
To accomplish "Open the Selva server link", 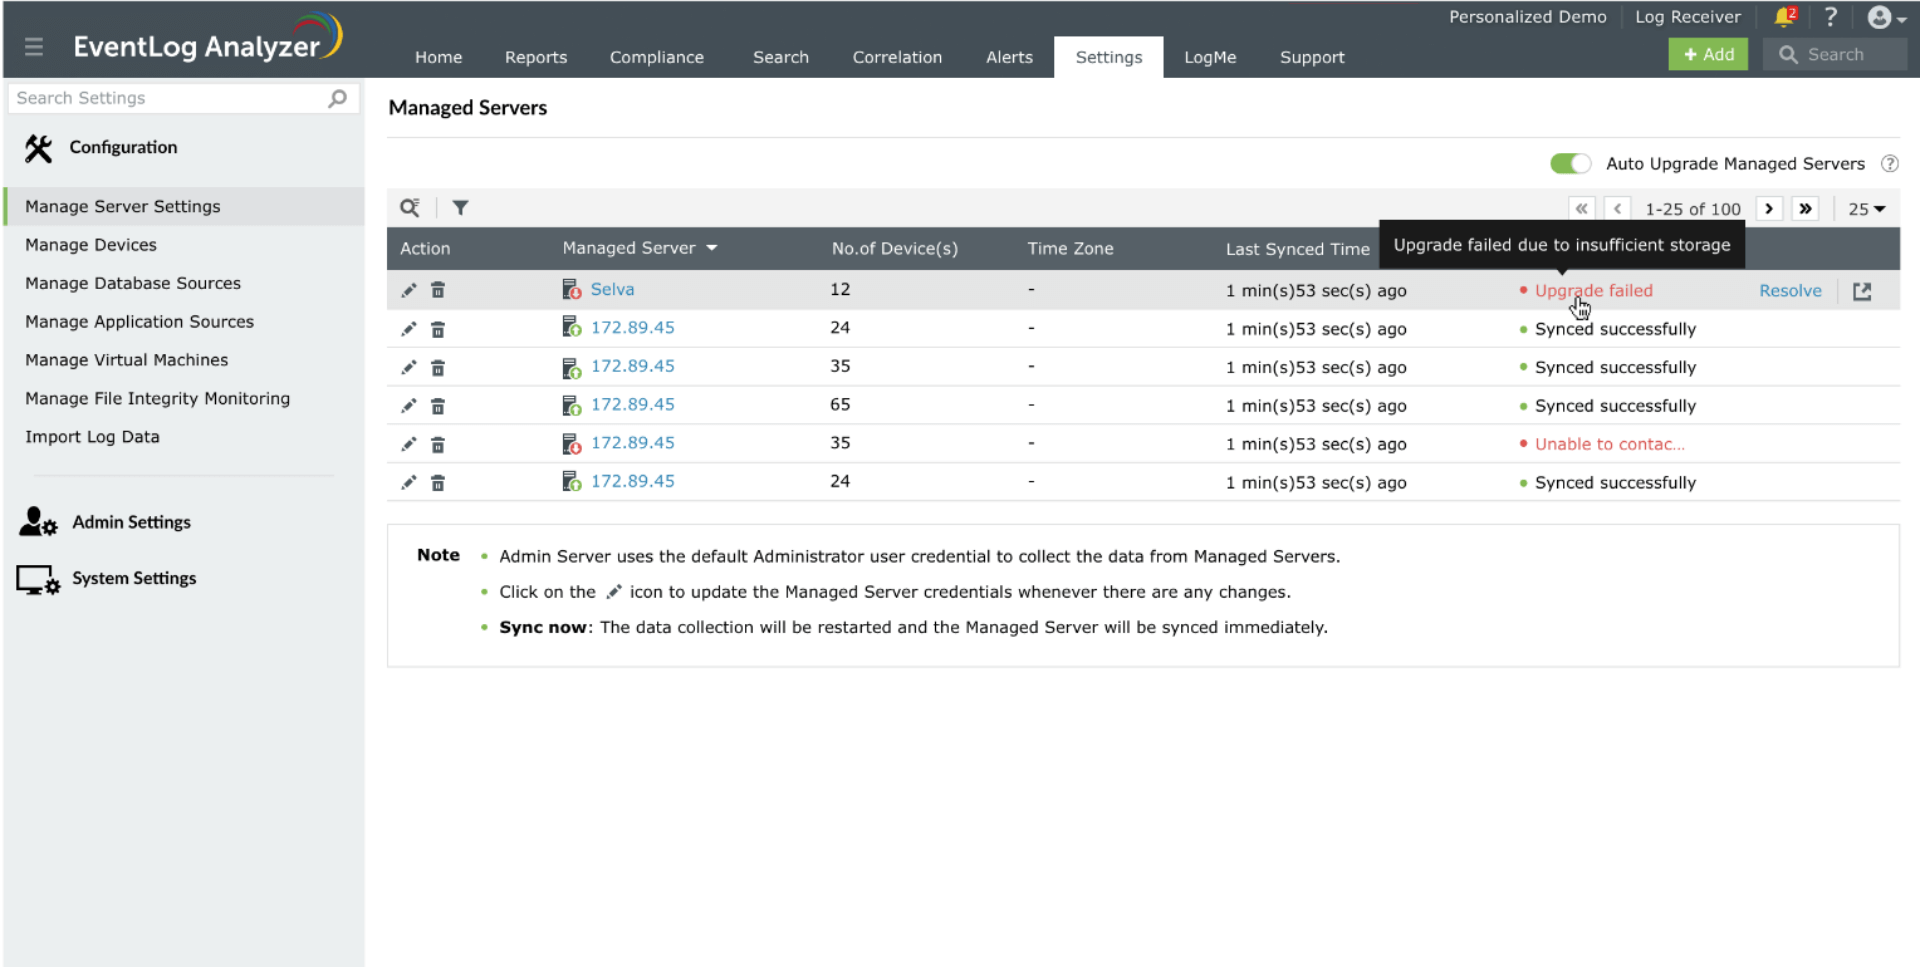I will click(612, 289).
